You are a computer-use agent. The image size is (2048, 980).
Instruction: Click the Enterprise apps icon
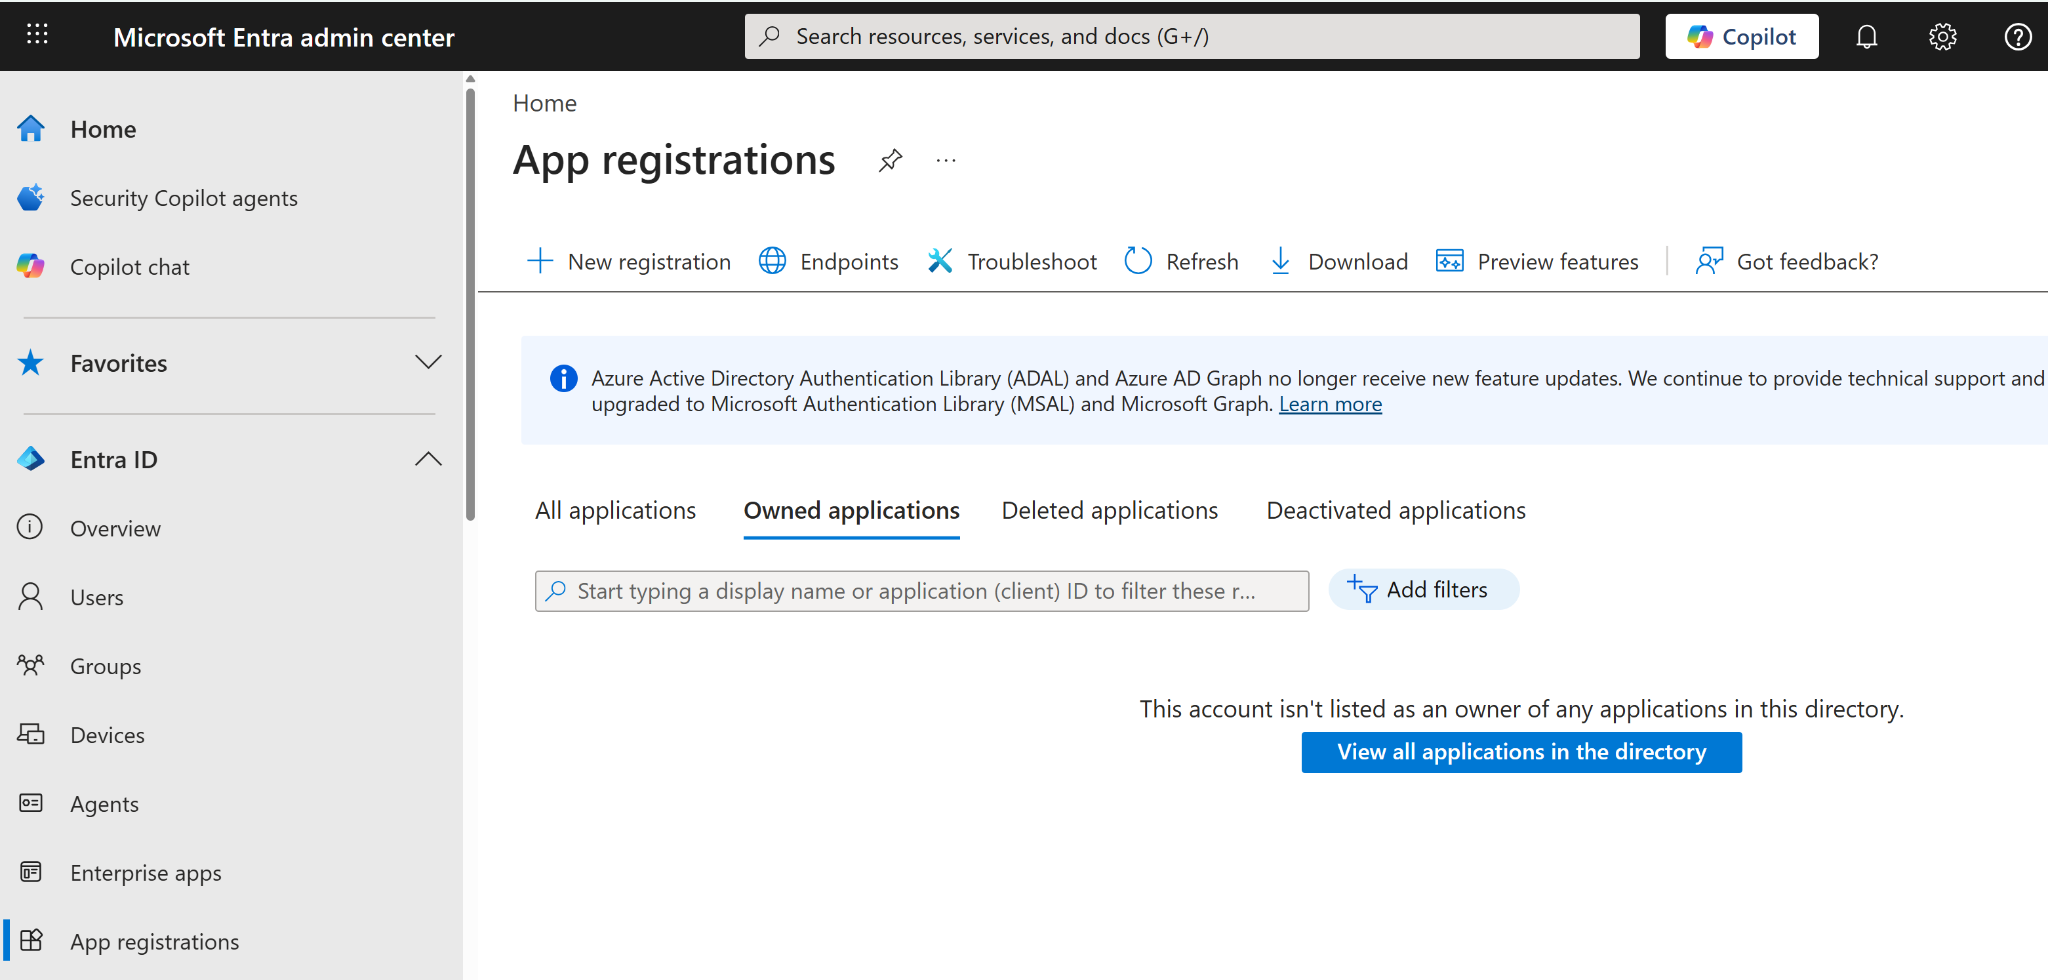(x=31, y=872)
